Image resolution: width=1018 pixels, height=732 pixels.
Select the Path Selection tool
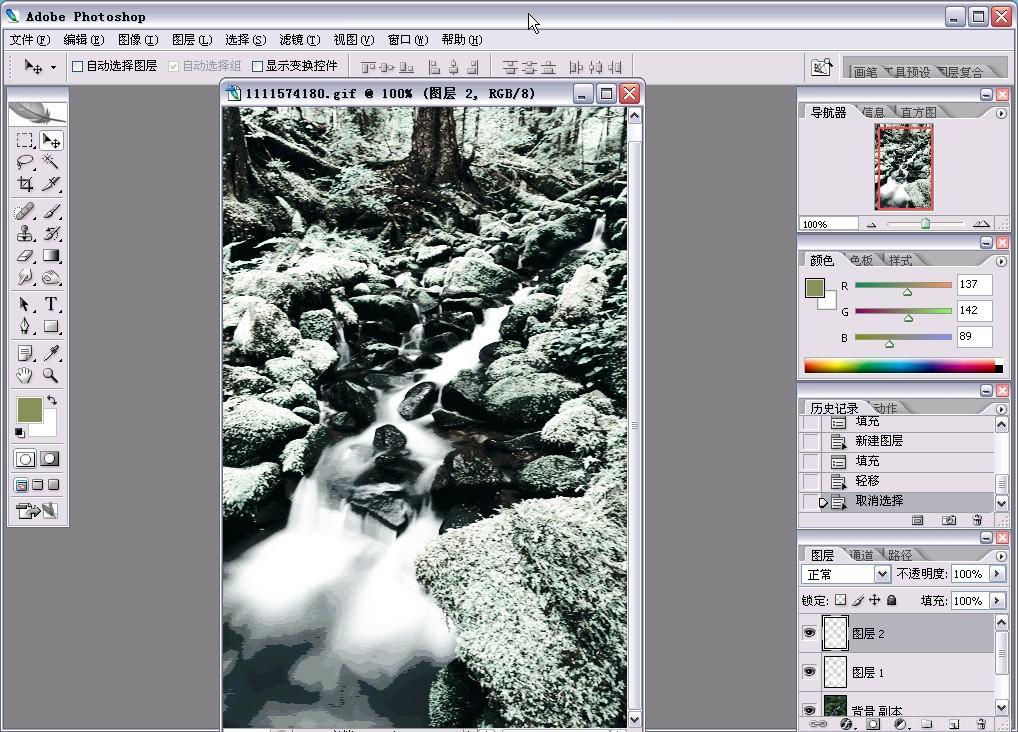tap(25, 304)
